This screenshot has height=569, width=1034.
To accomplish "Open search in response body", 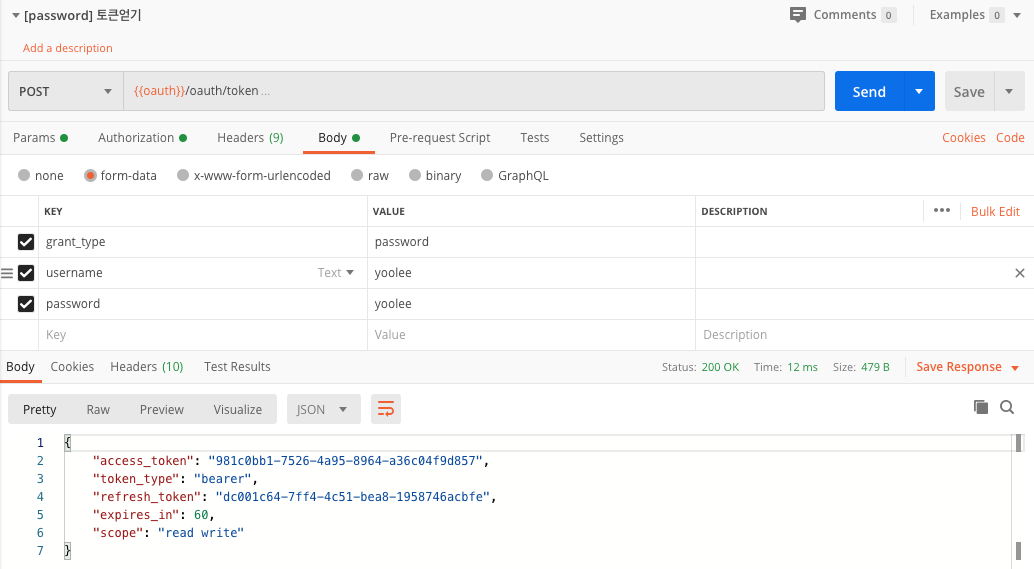I will click(1007, 407).
